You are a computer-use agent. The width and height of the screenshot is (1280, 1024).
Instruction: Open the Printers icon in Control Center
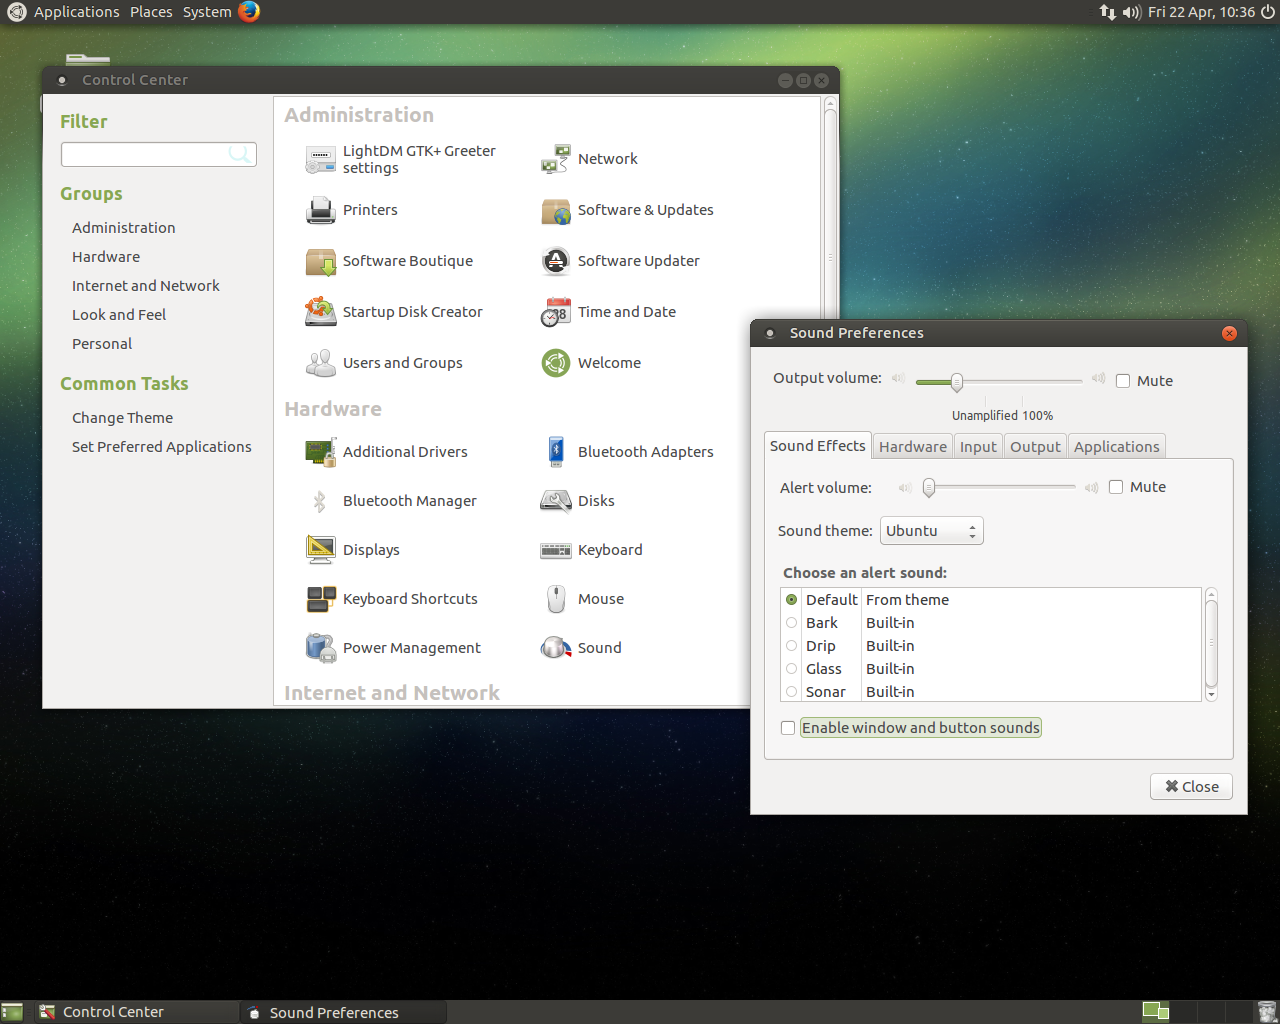[321, 210]
